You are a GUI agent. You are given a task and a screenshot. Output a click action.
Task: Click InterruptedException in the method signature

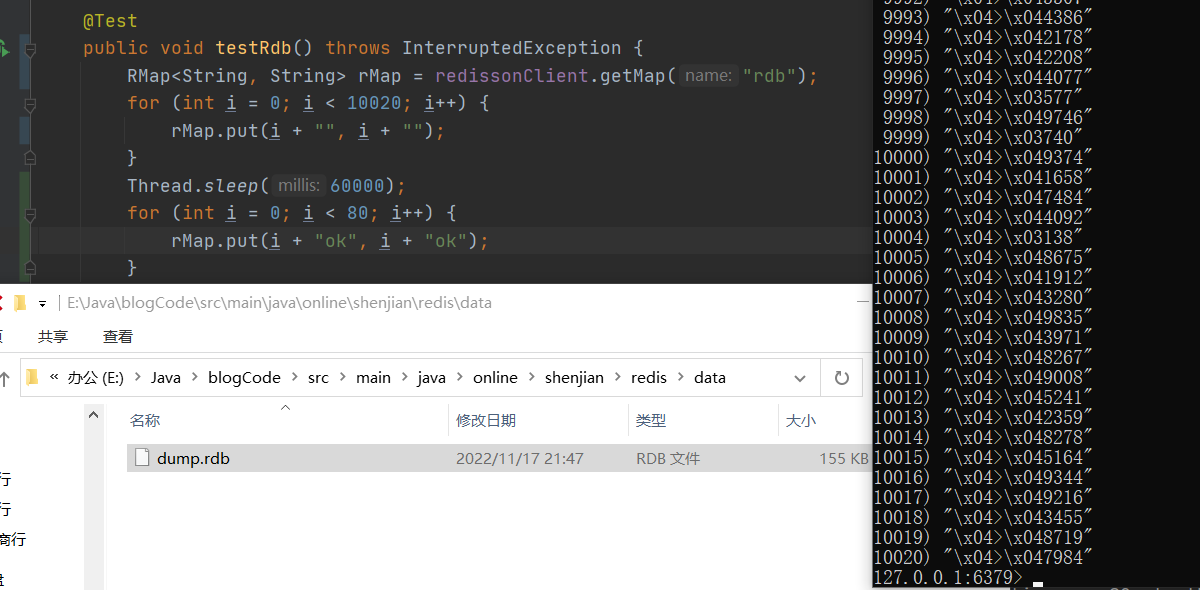(x=512, y=48)
